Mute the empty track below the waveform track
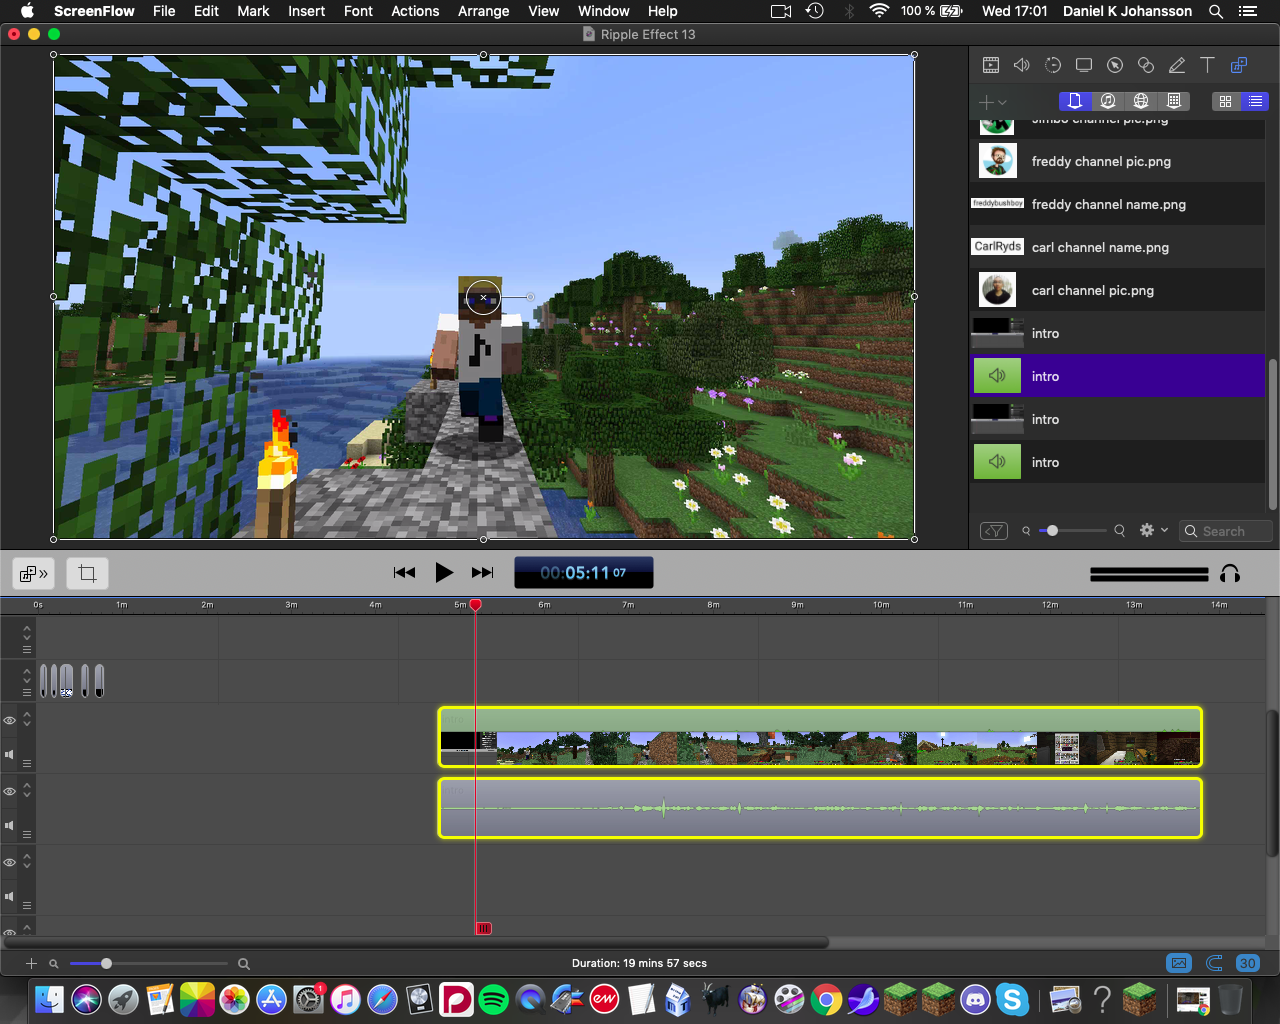This screenshot has width=1280, height=1024. [10, 897]
